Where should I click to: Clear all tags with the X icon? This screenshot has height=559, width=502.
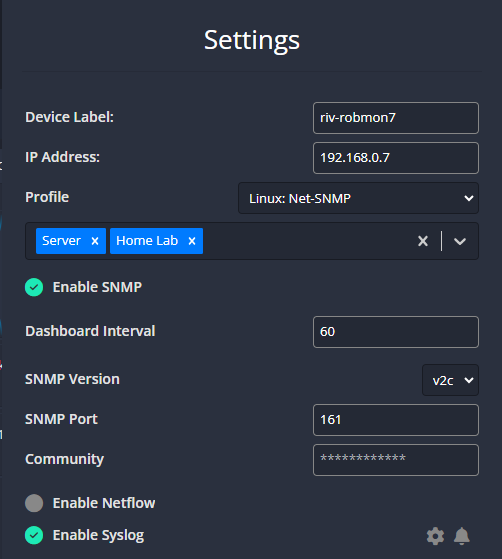423,241
